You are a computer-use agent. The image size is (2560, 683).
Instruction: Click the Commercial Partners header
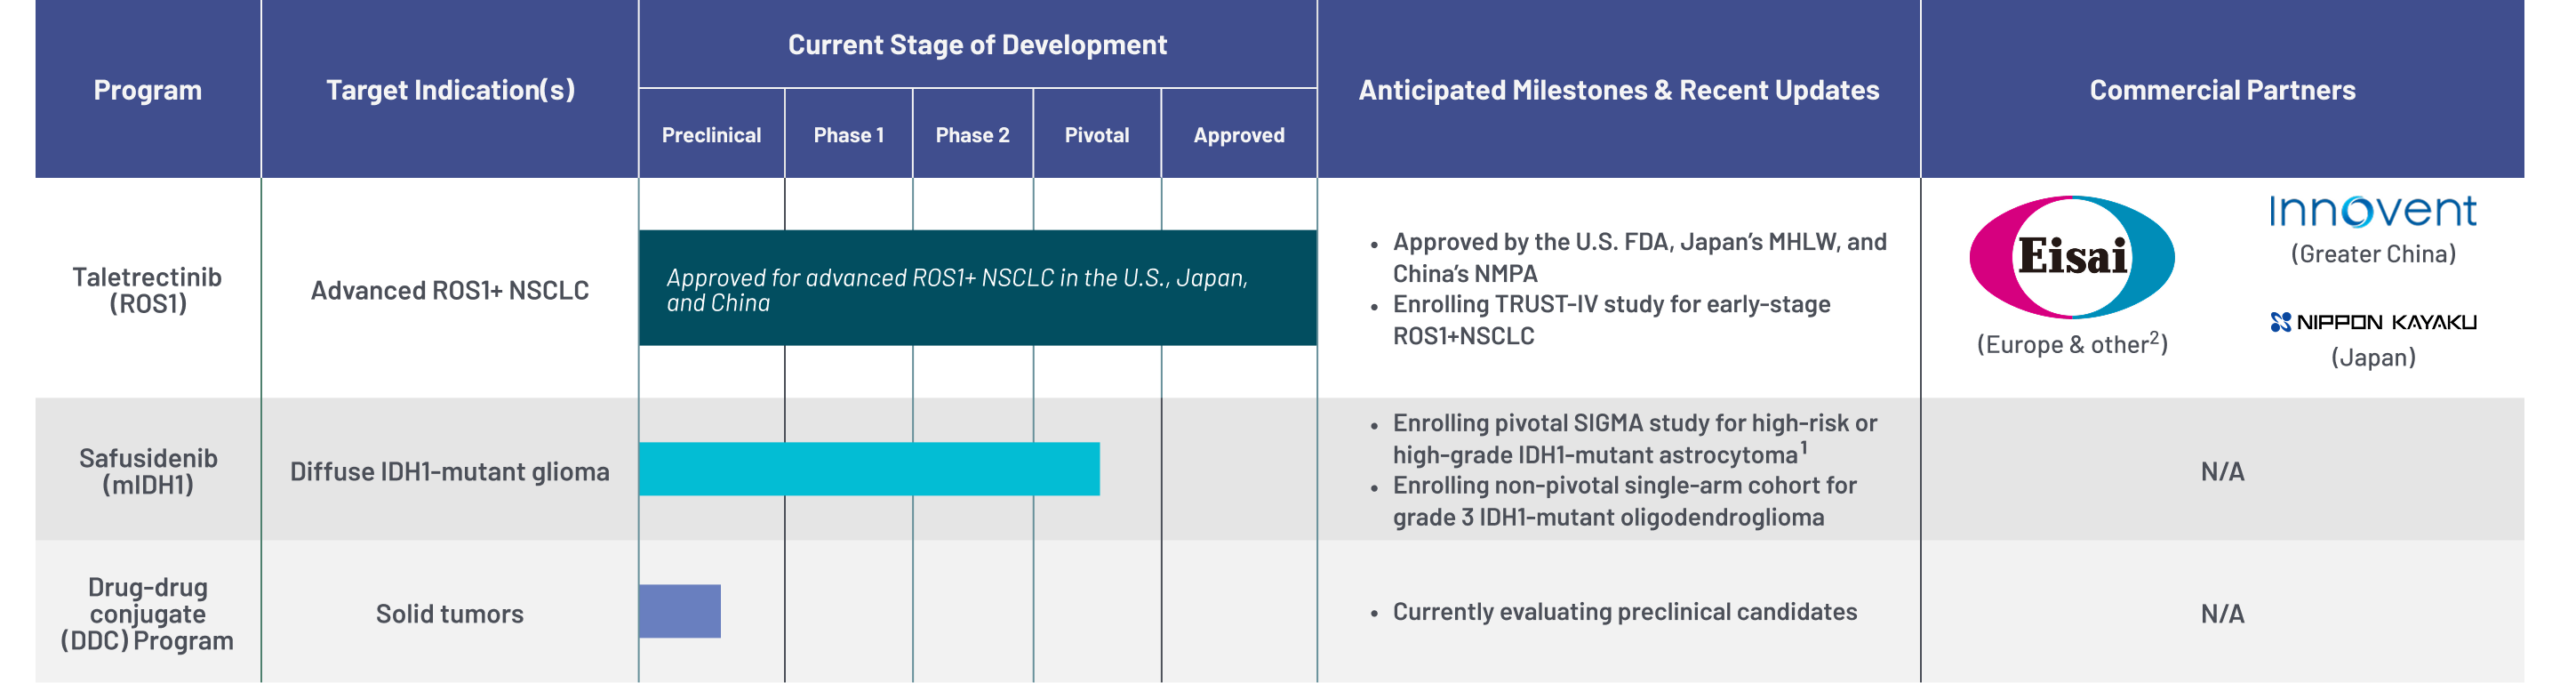[2222, 90]
